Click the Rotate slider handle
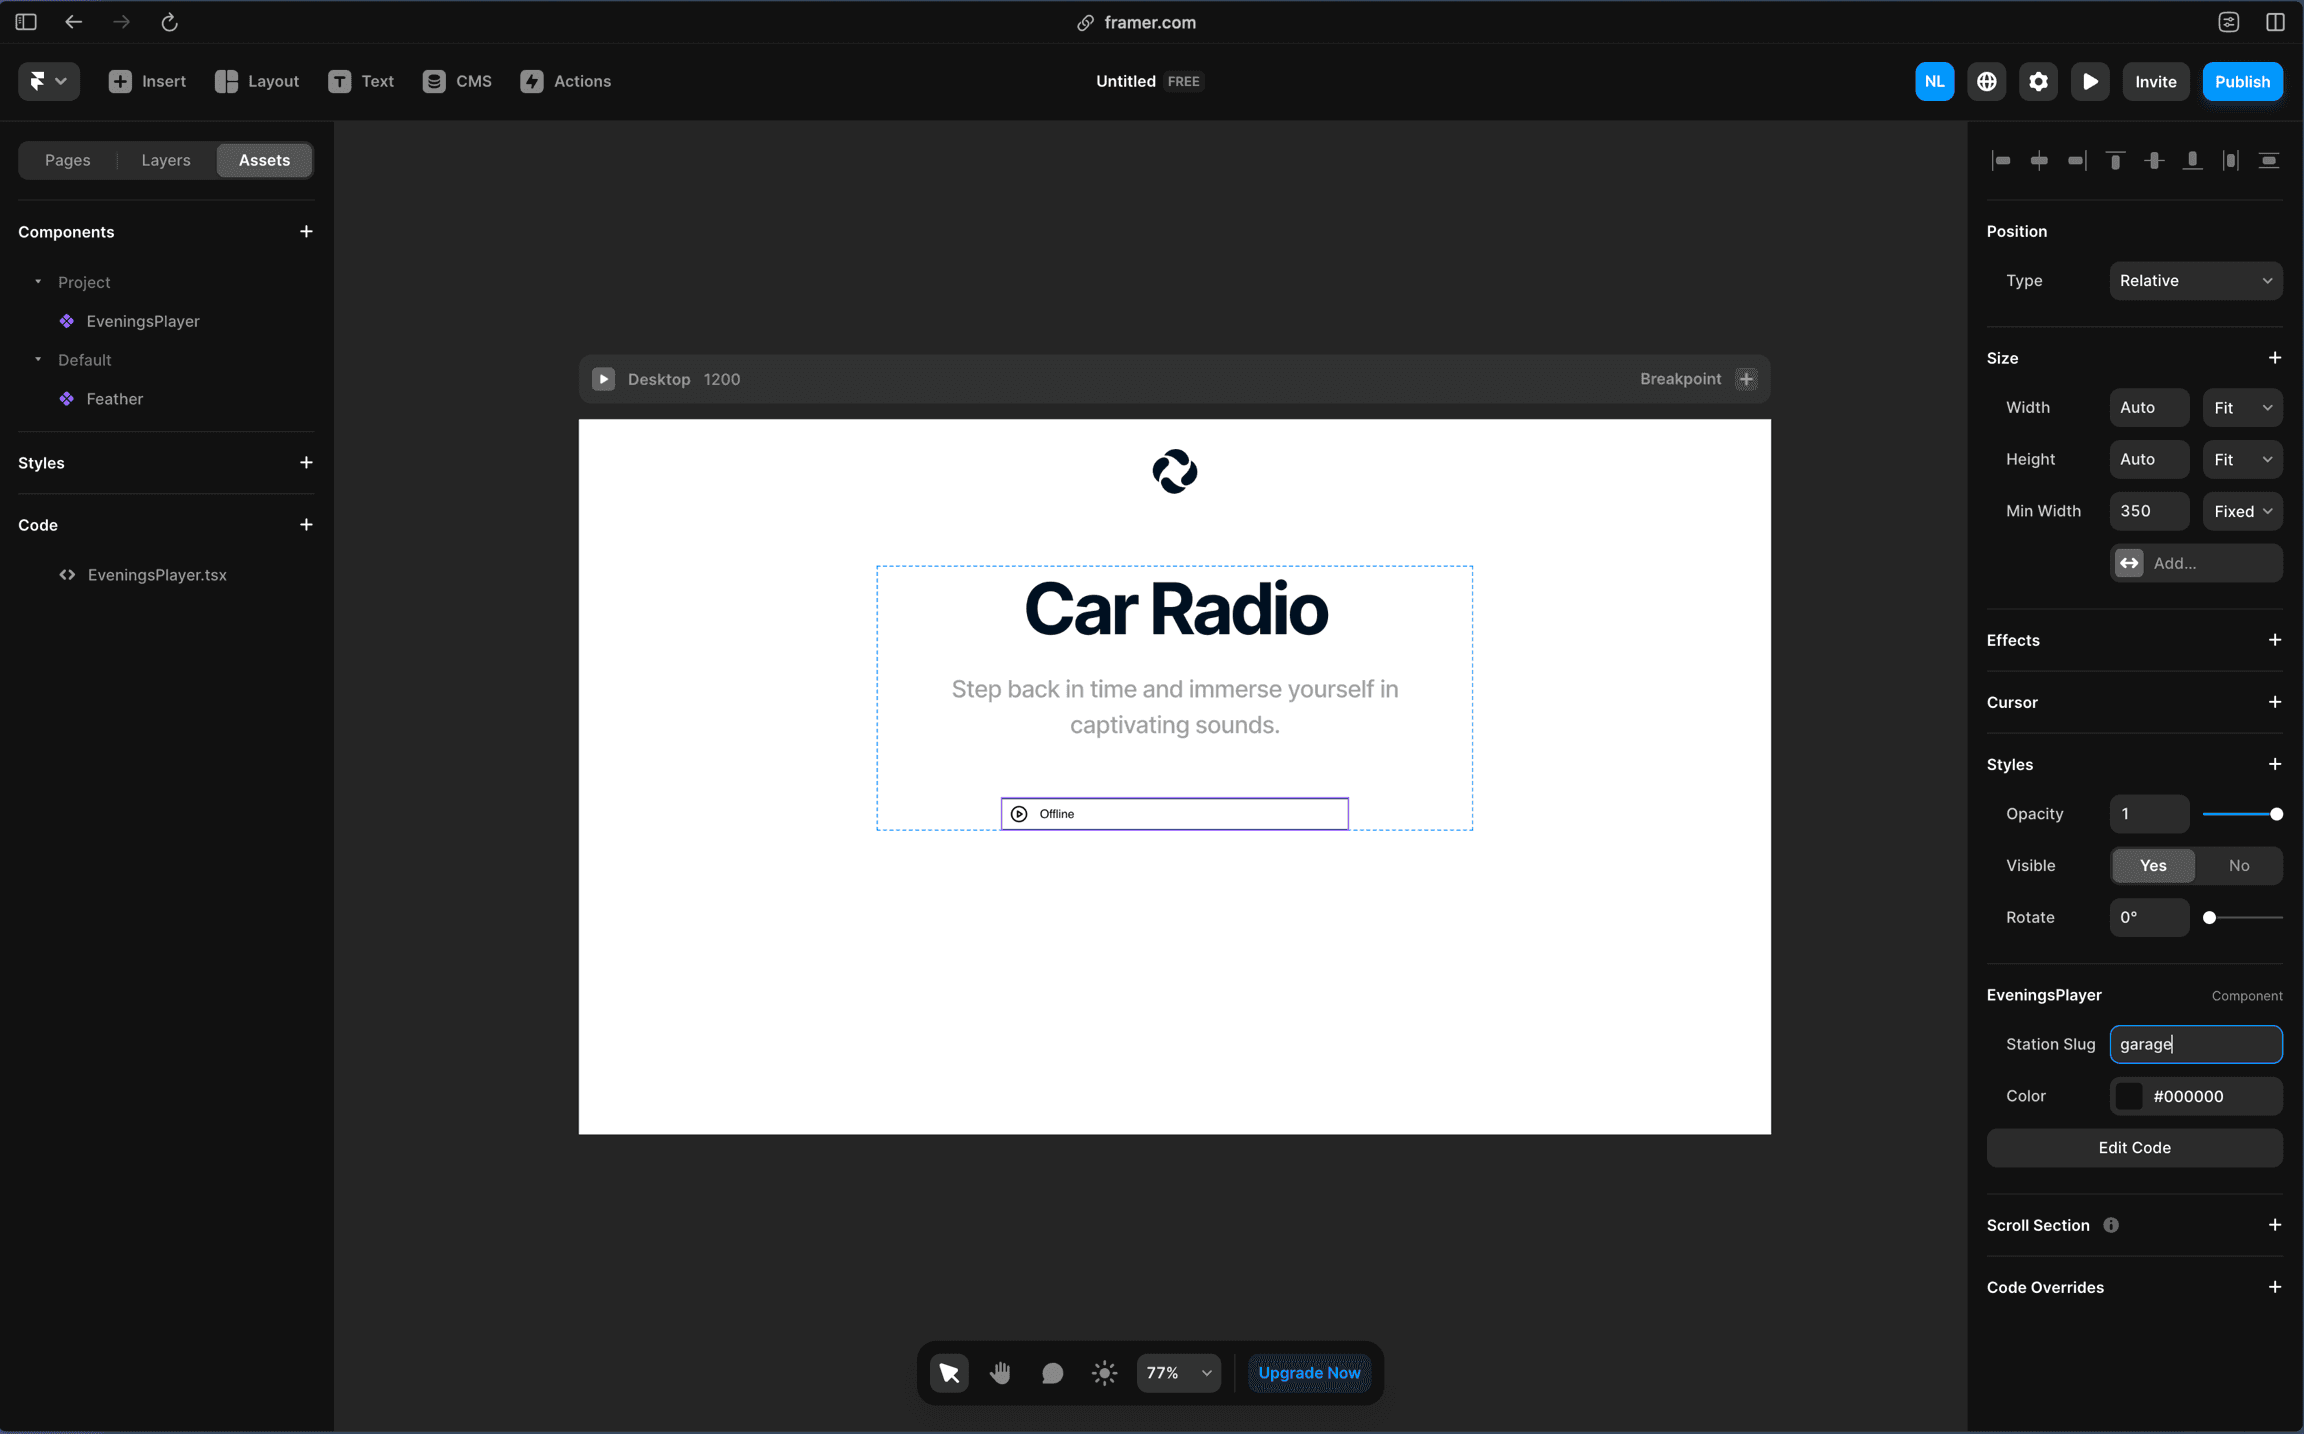The image size is (2304, 1434). point(2210,918)
